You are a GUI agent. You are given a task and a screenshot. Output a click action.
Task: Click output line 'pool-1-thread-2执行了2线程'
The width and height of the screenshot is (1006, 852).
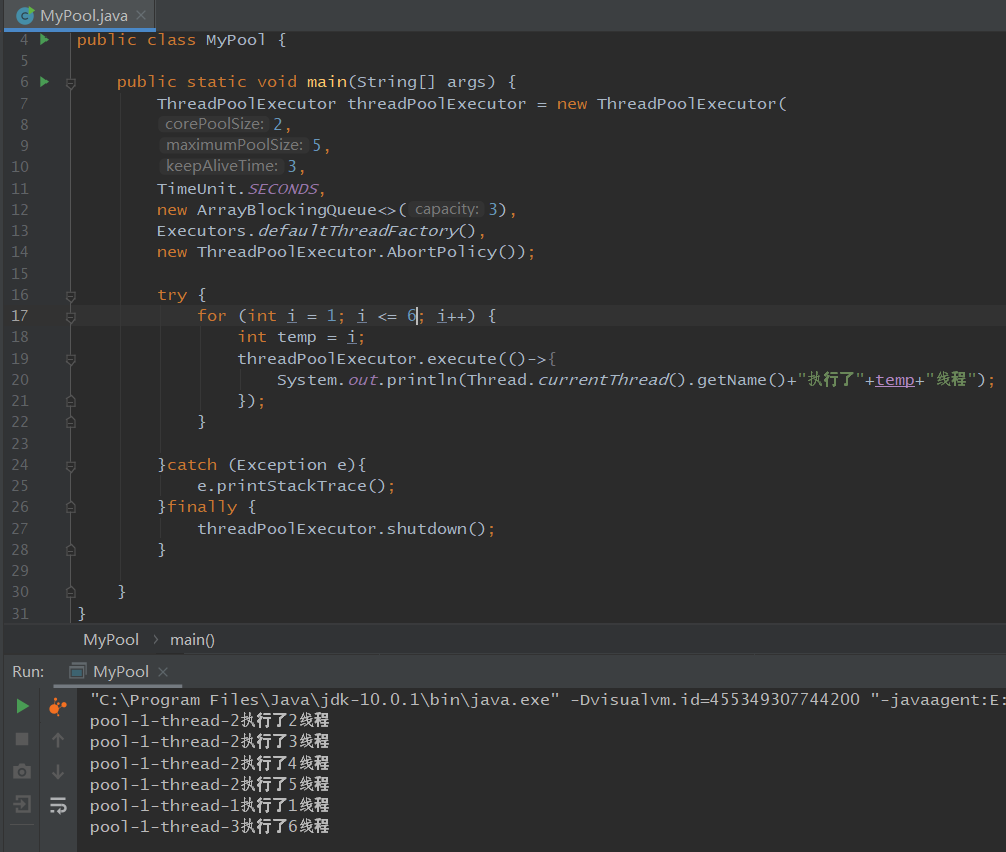click(209, 720)
